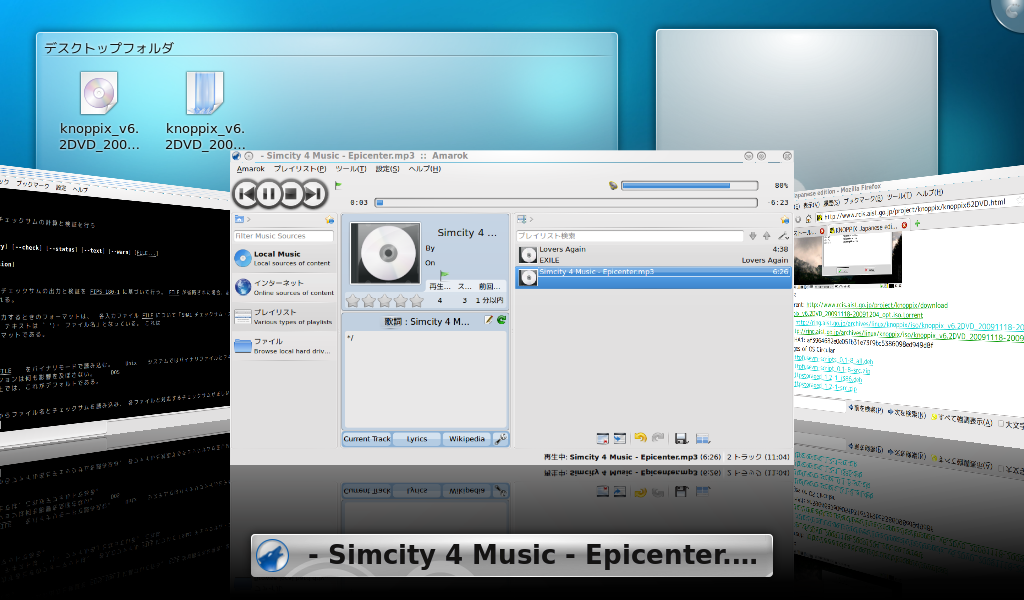
Task: Click the down arrow for next search result
Action: tap(752, 236)
